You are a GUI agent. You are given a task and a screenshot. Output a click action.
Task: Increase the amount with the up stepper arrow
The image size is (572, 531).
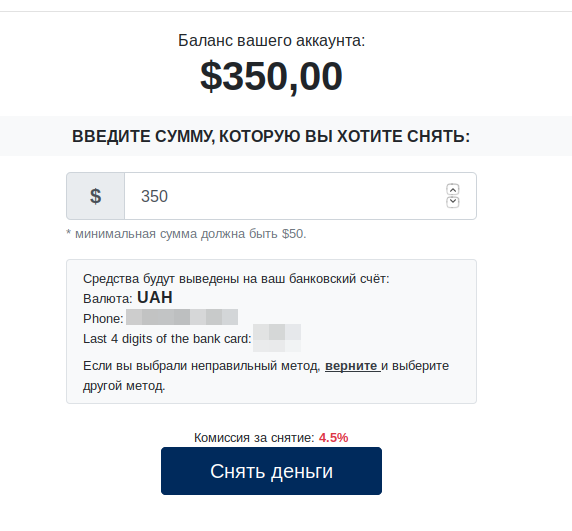tap(453, 190)
